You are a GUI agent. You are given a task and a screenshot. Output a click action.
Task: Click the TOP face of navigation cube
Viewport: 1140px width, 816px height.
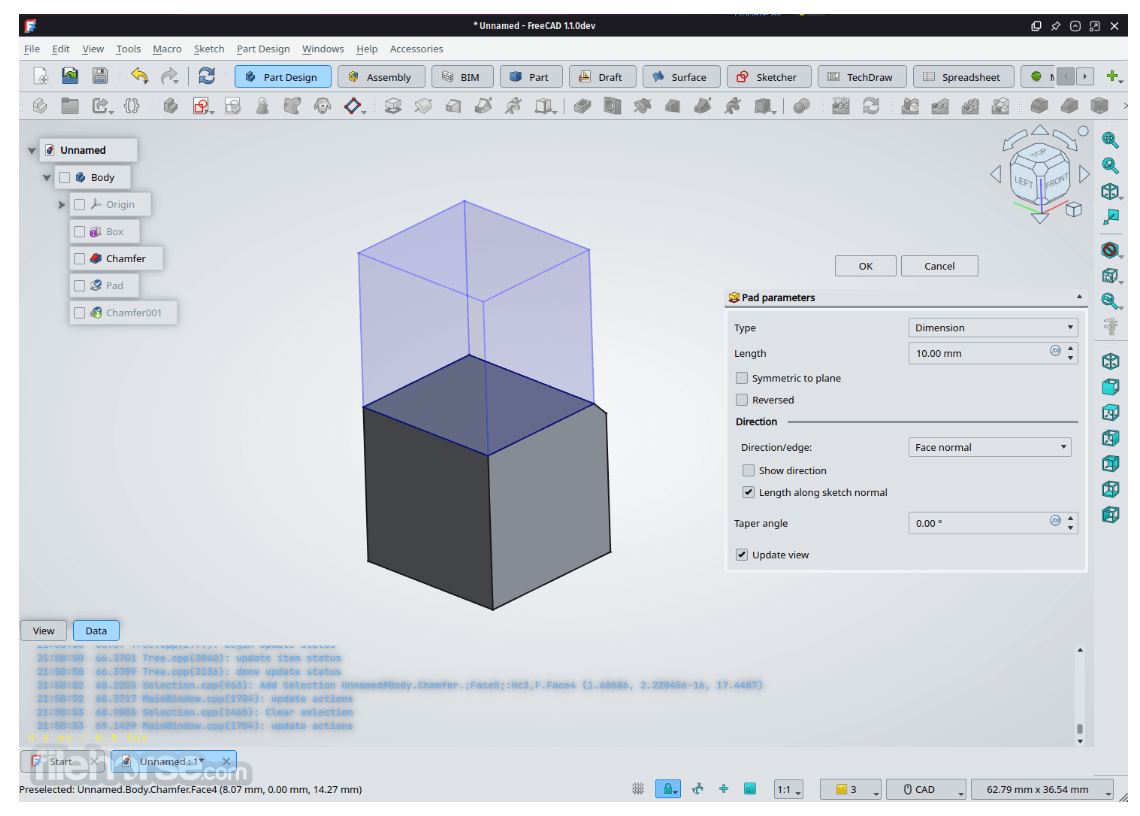[1039, 153]
